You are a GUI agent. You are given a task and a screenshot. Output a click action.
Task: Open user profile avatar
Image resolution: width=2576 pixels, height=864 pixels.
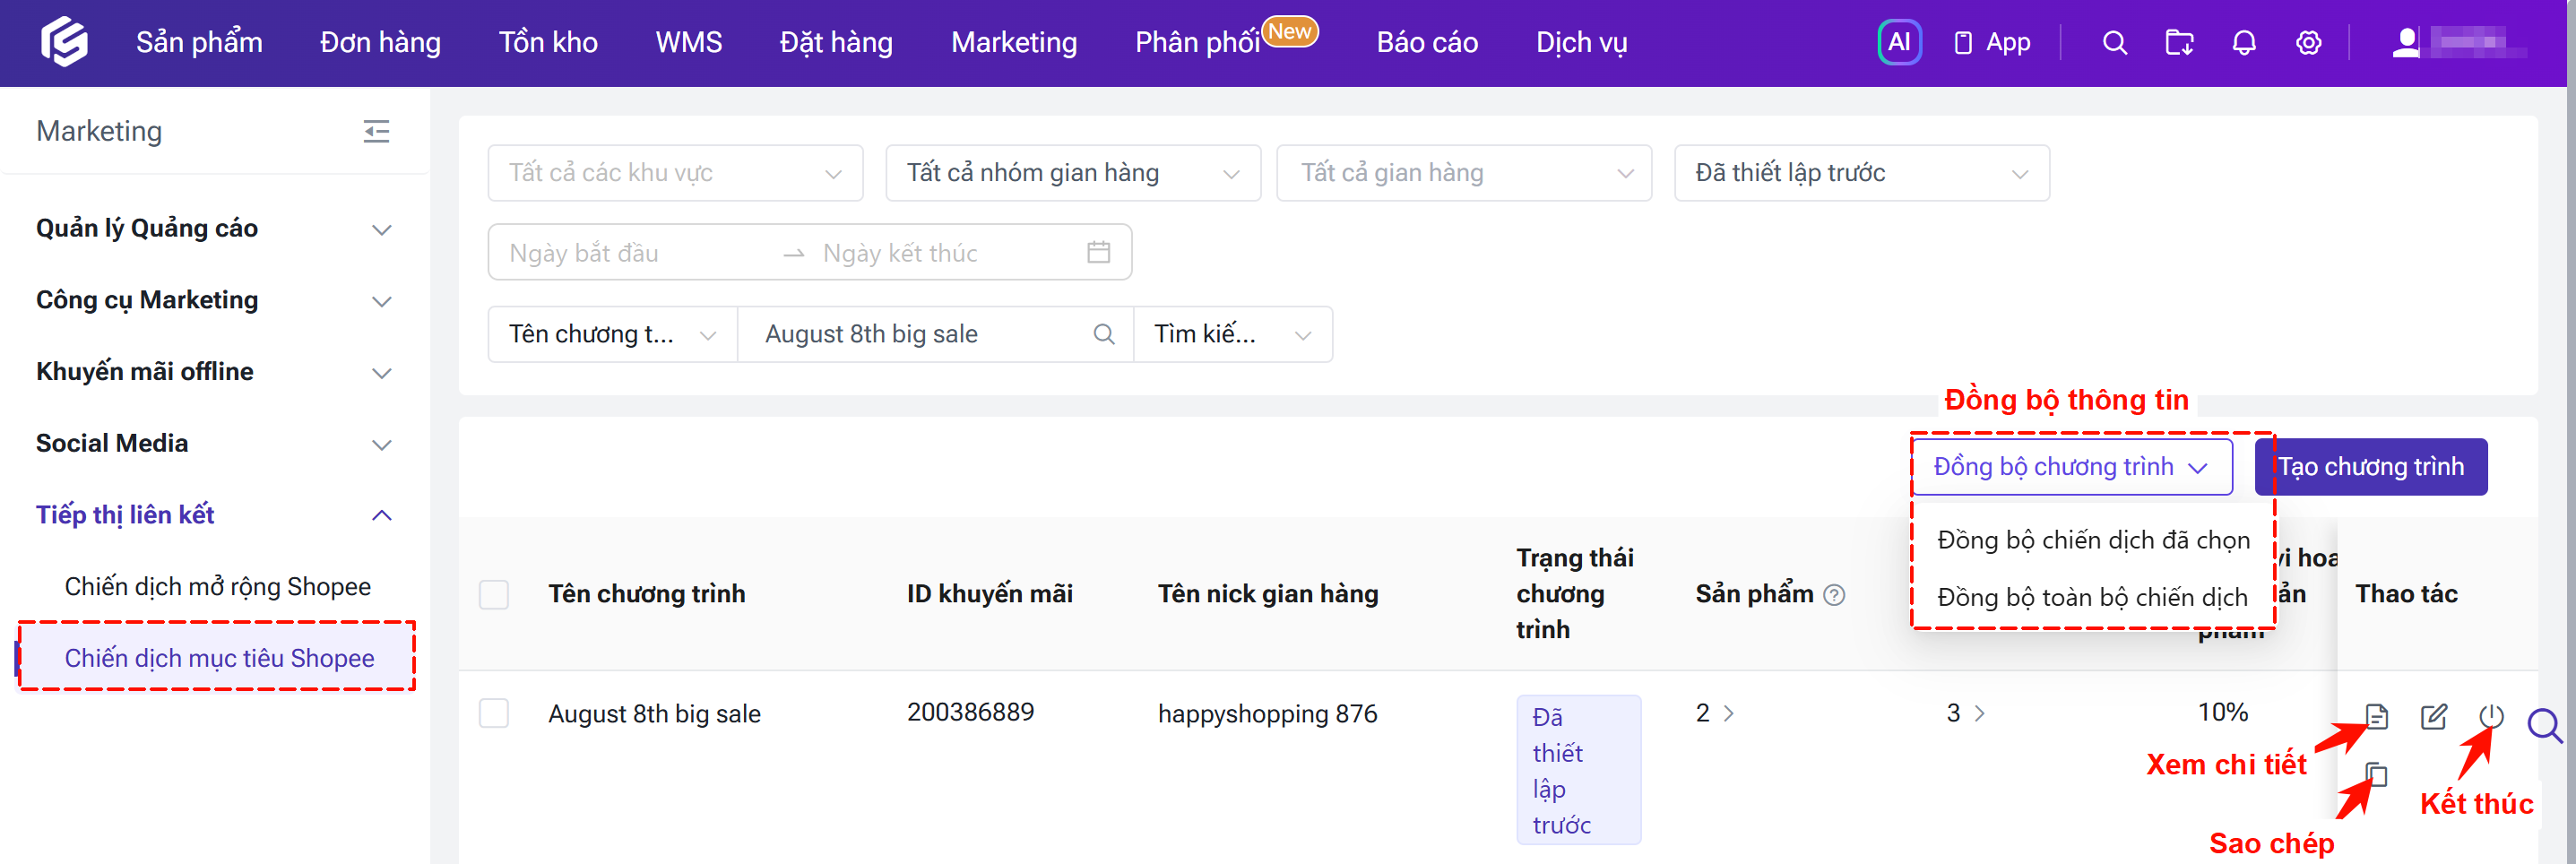(2406, 43)
